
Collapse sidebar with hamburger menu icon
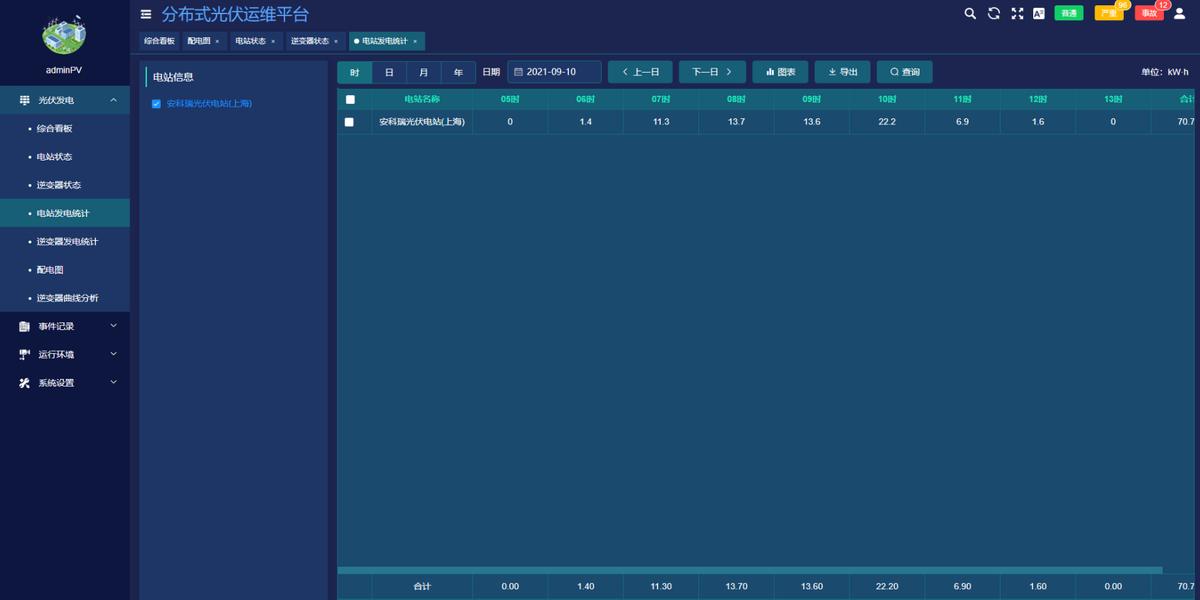click(146, 14)
